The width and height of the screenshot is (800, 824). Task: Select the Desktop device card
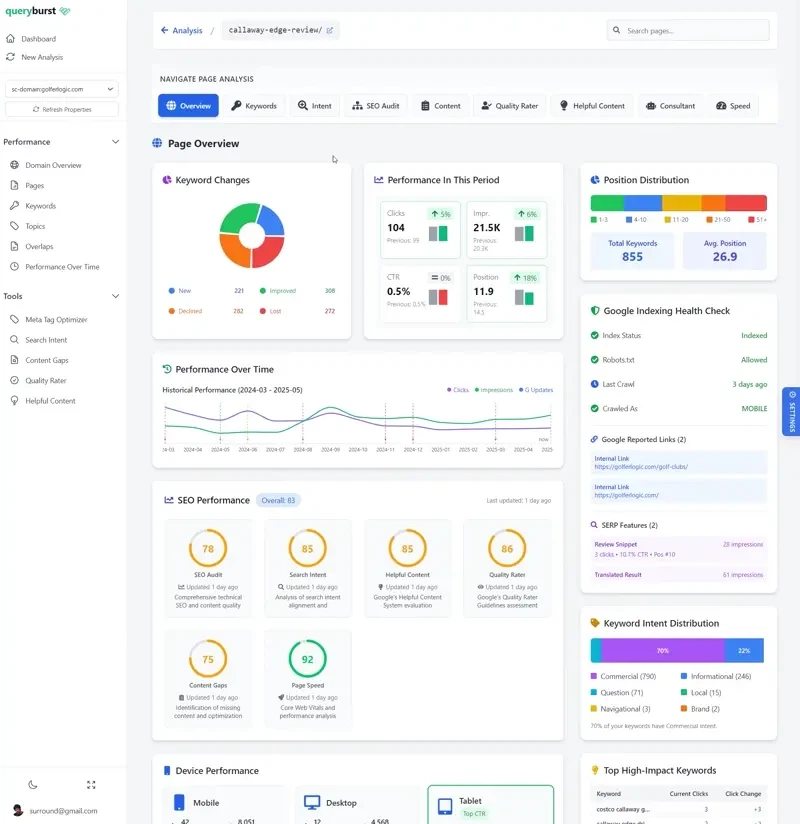pyautogui.click(x=357, y=805)
